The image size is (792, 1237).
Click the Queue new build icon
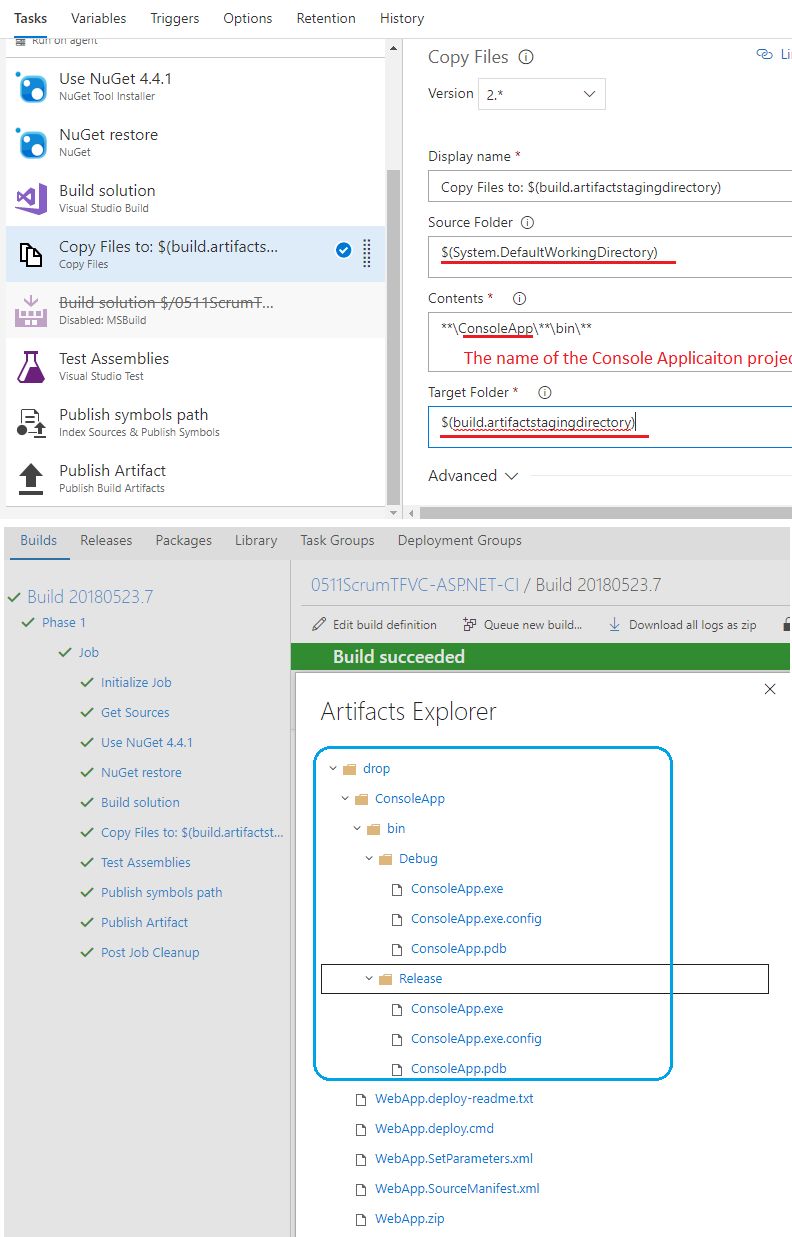coord(470,624)
